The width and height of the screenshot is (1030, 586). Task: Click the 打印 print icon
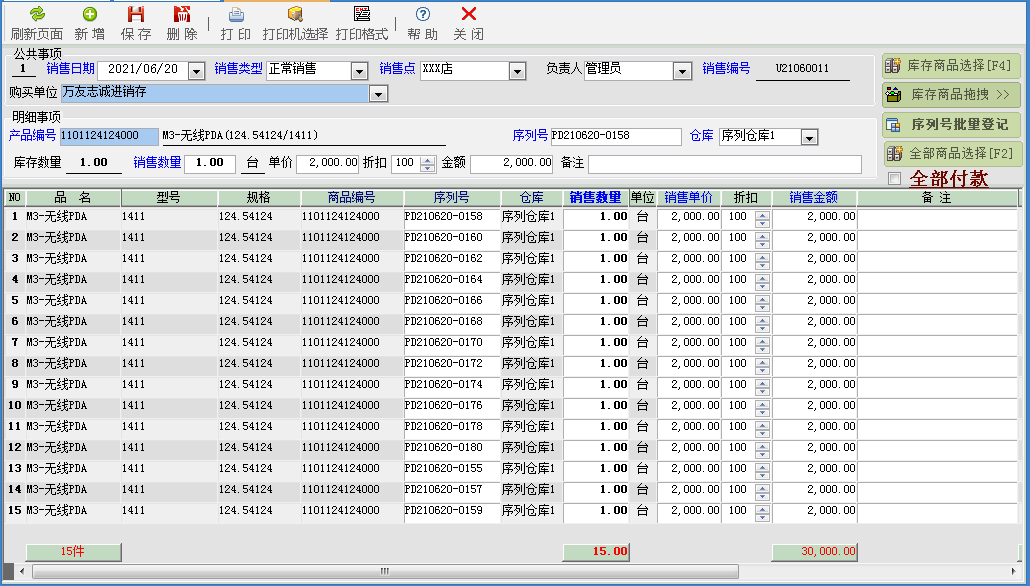[236, 15]
